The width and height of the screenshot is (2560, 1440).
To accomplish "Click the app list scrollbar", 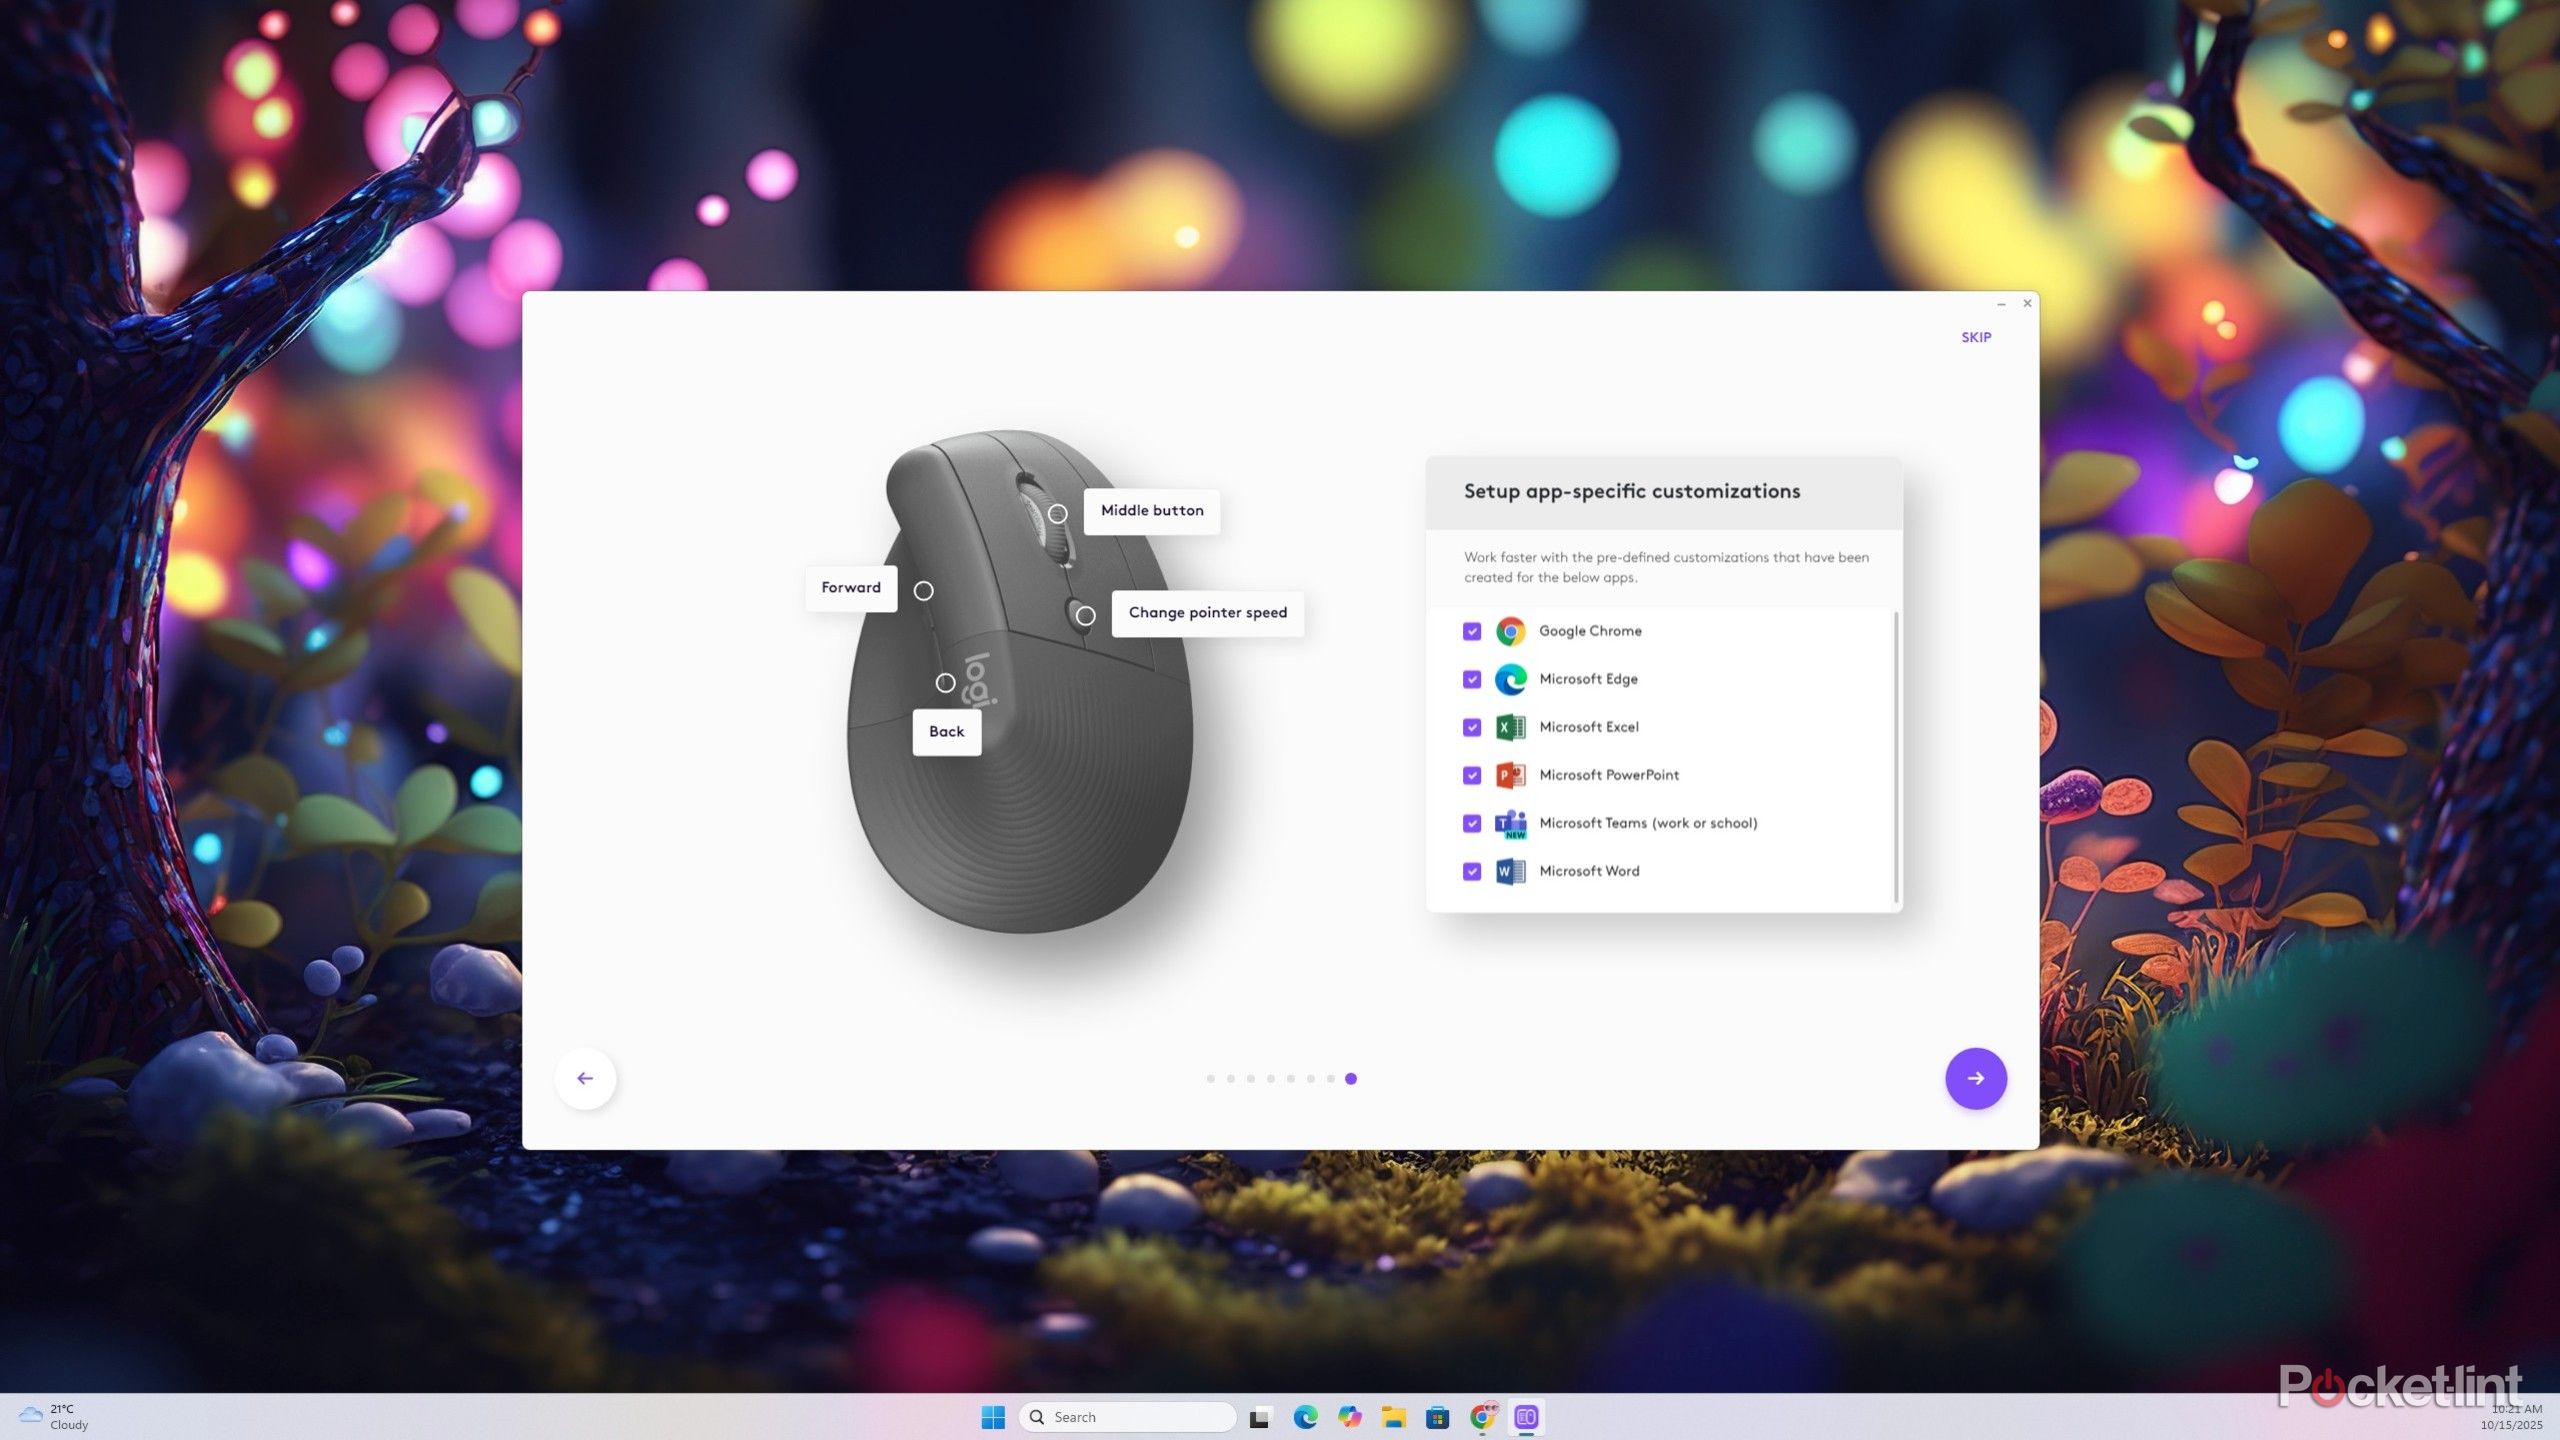I will (1896, 758).
